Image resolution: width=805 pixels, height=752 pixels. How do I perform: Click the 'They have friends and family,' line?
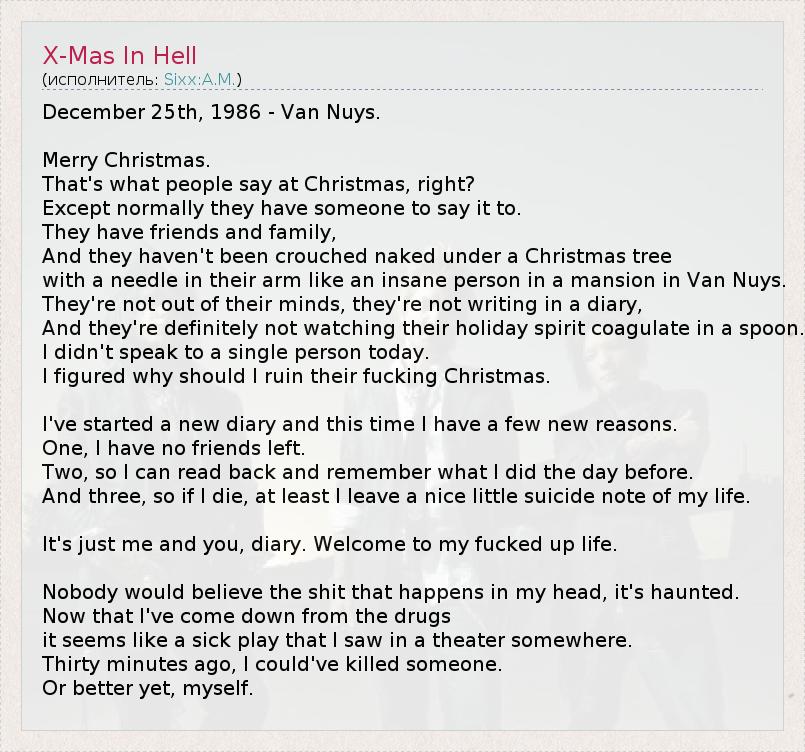tap(189, 232)
